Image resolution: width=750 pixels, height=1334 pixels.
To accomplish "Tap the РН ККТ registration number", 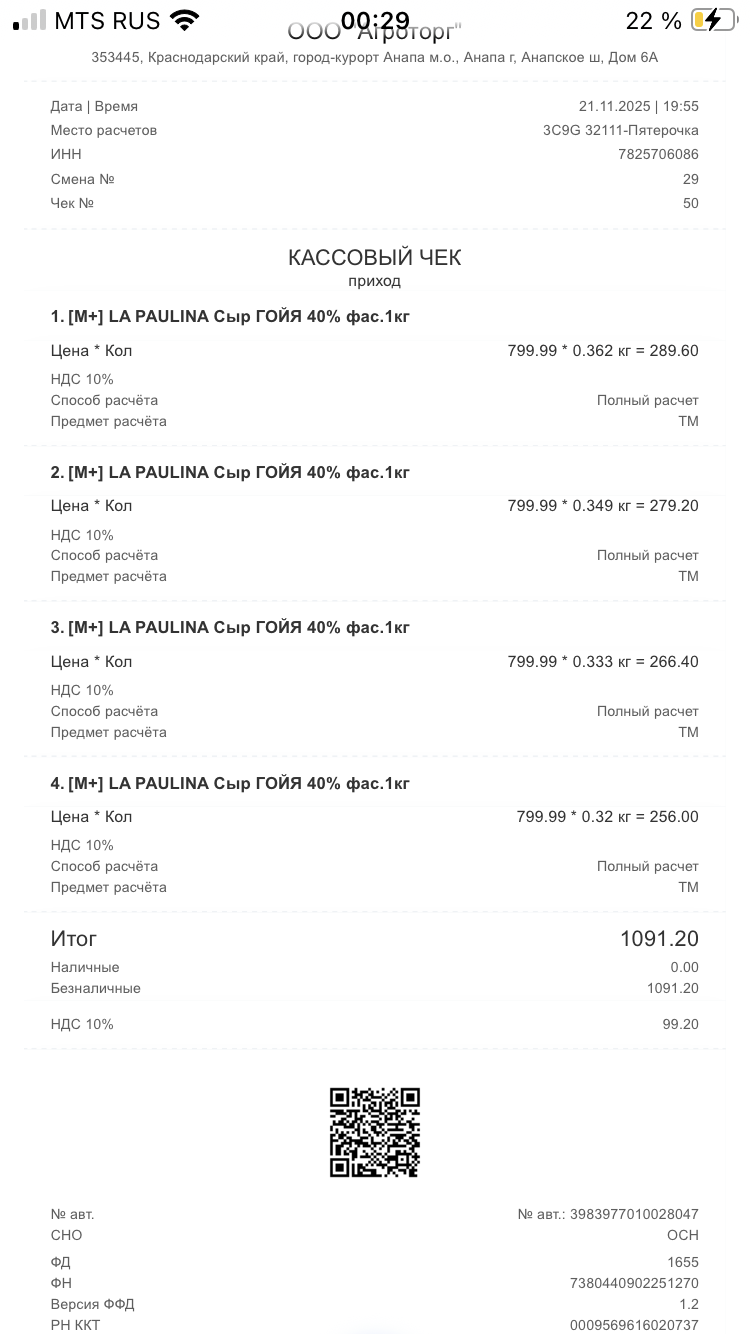I will [x=634, y=1326].
